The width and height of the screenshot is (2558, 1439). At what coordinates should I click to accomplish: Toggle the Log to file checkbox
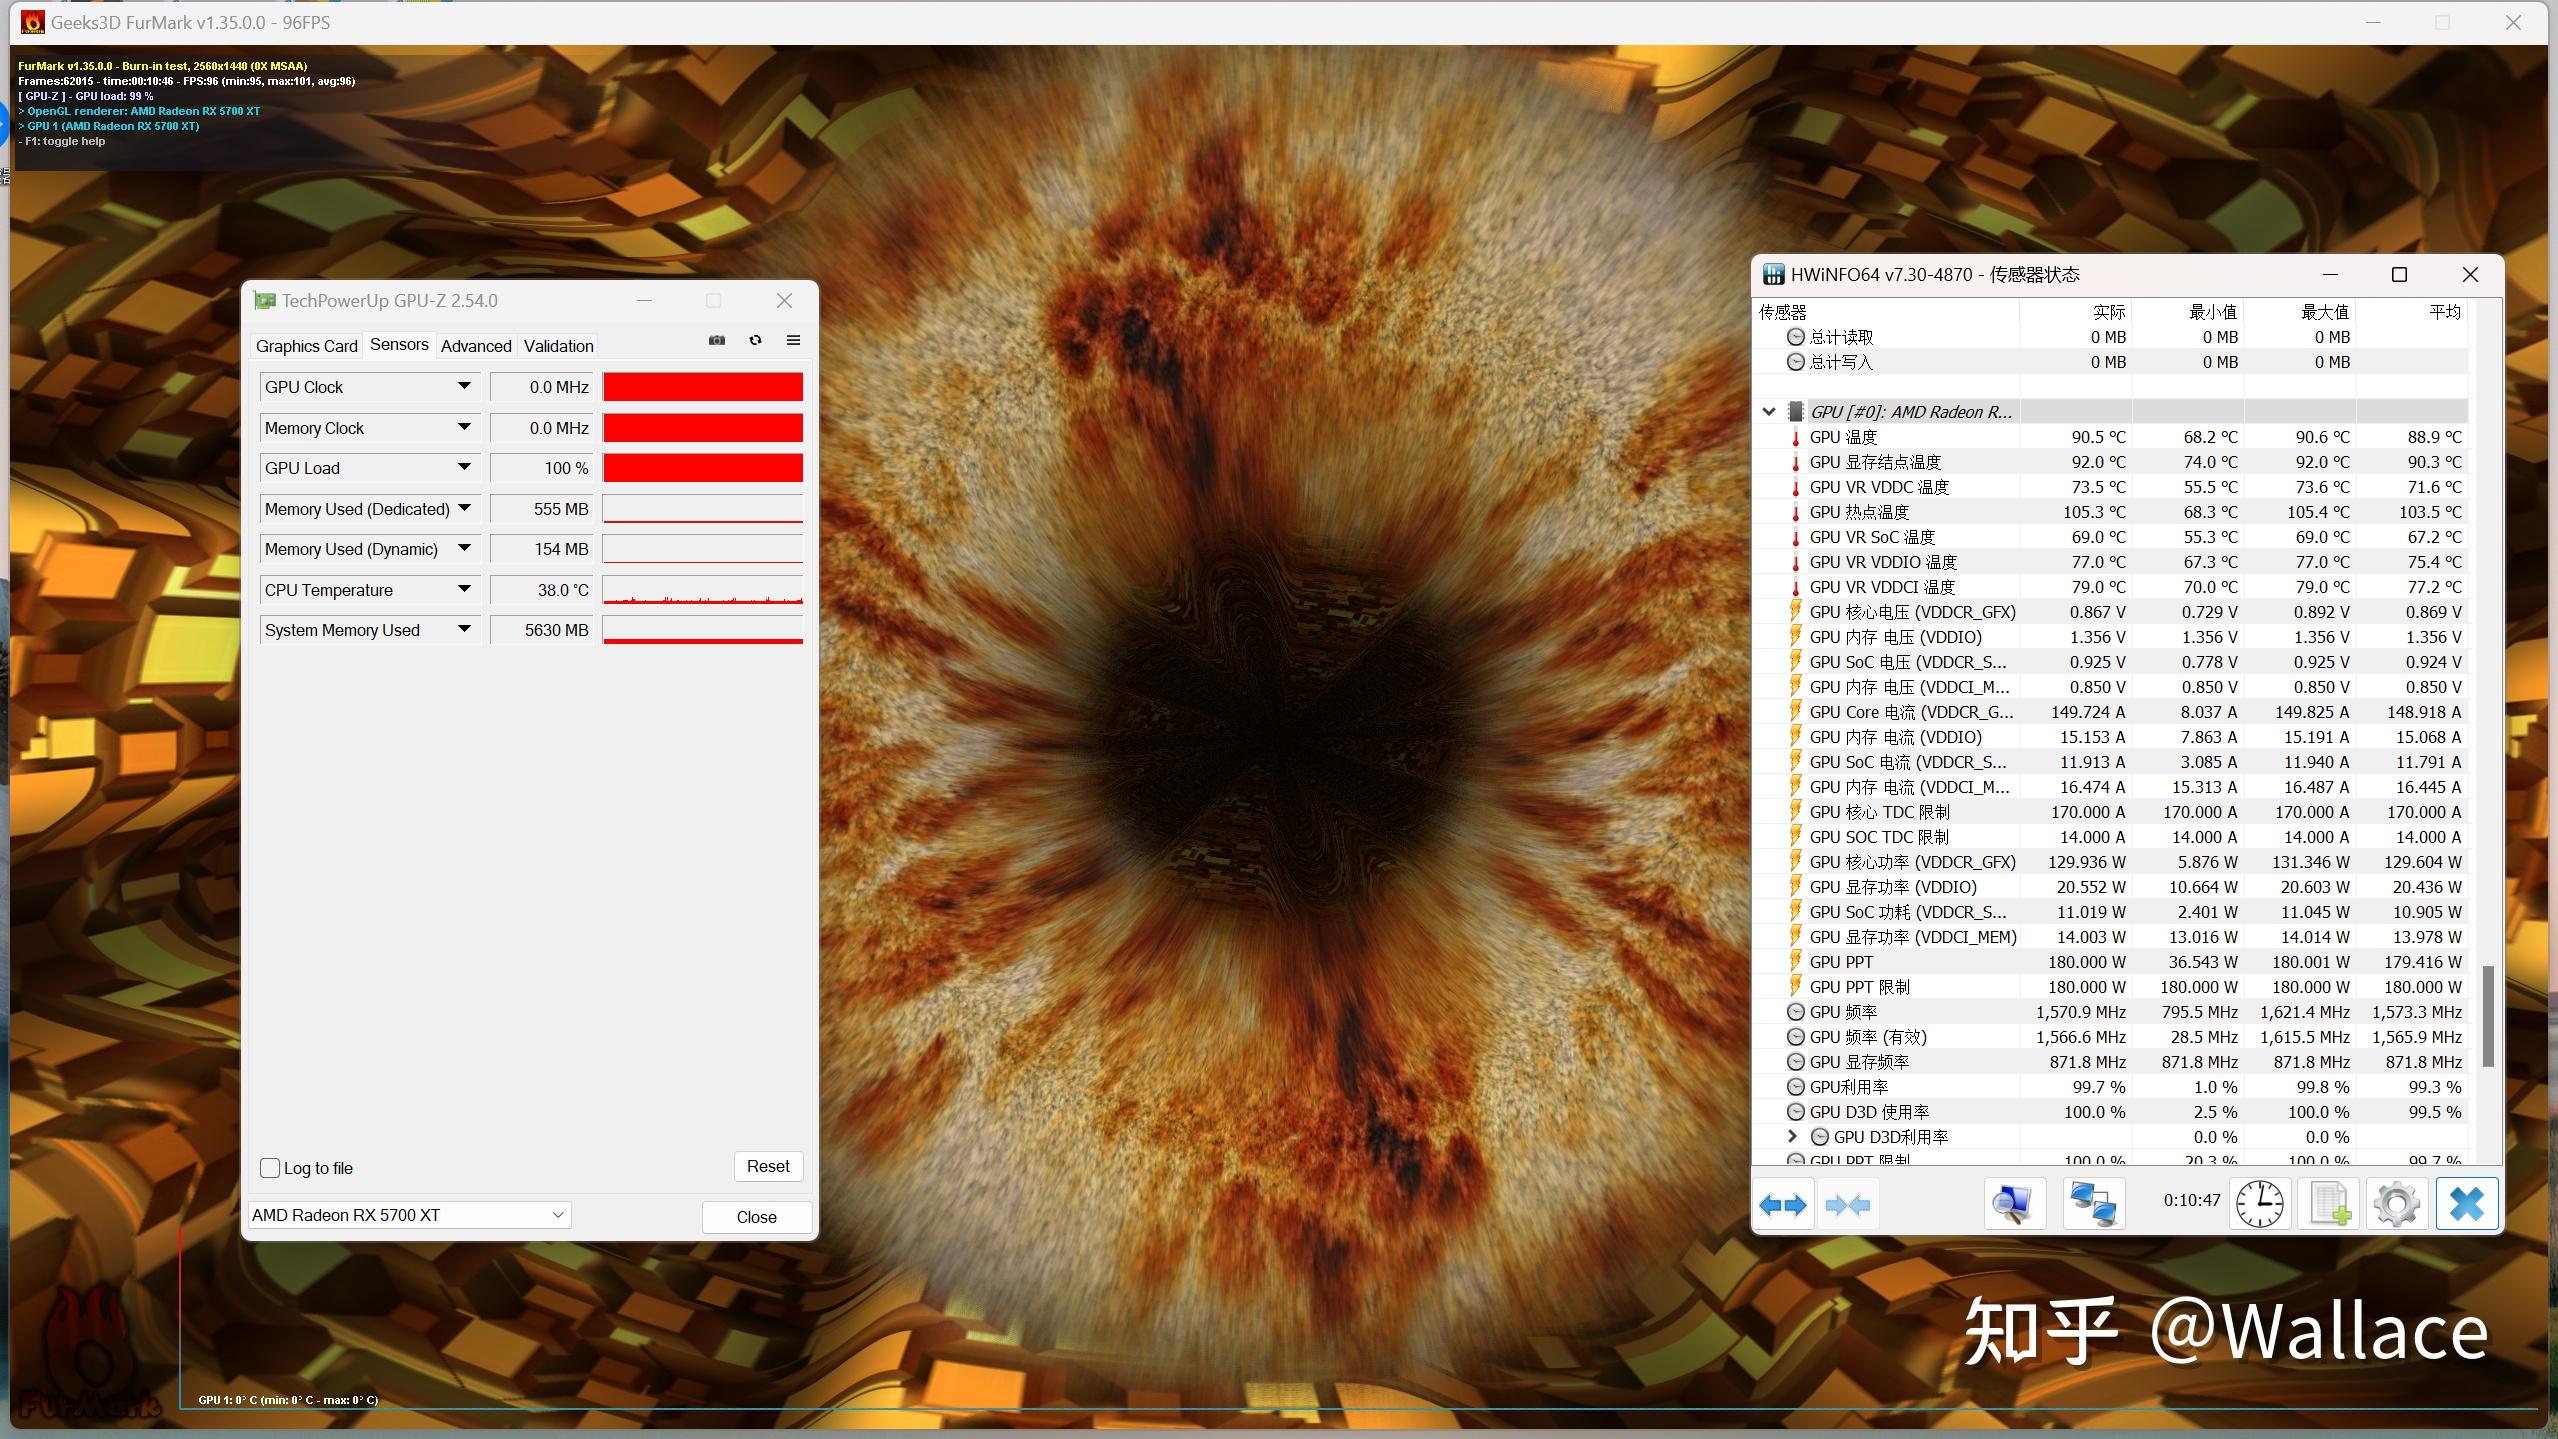(271, 1165)
